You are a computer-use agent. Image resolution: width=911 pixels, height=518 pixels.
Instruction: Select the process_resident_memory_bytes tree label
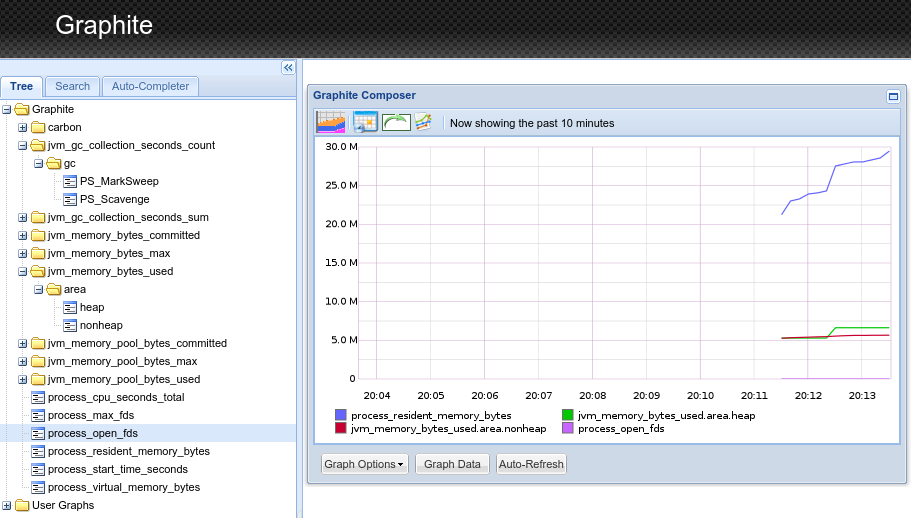[129, 451]
